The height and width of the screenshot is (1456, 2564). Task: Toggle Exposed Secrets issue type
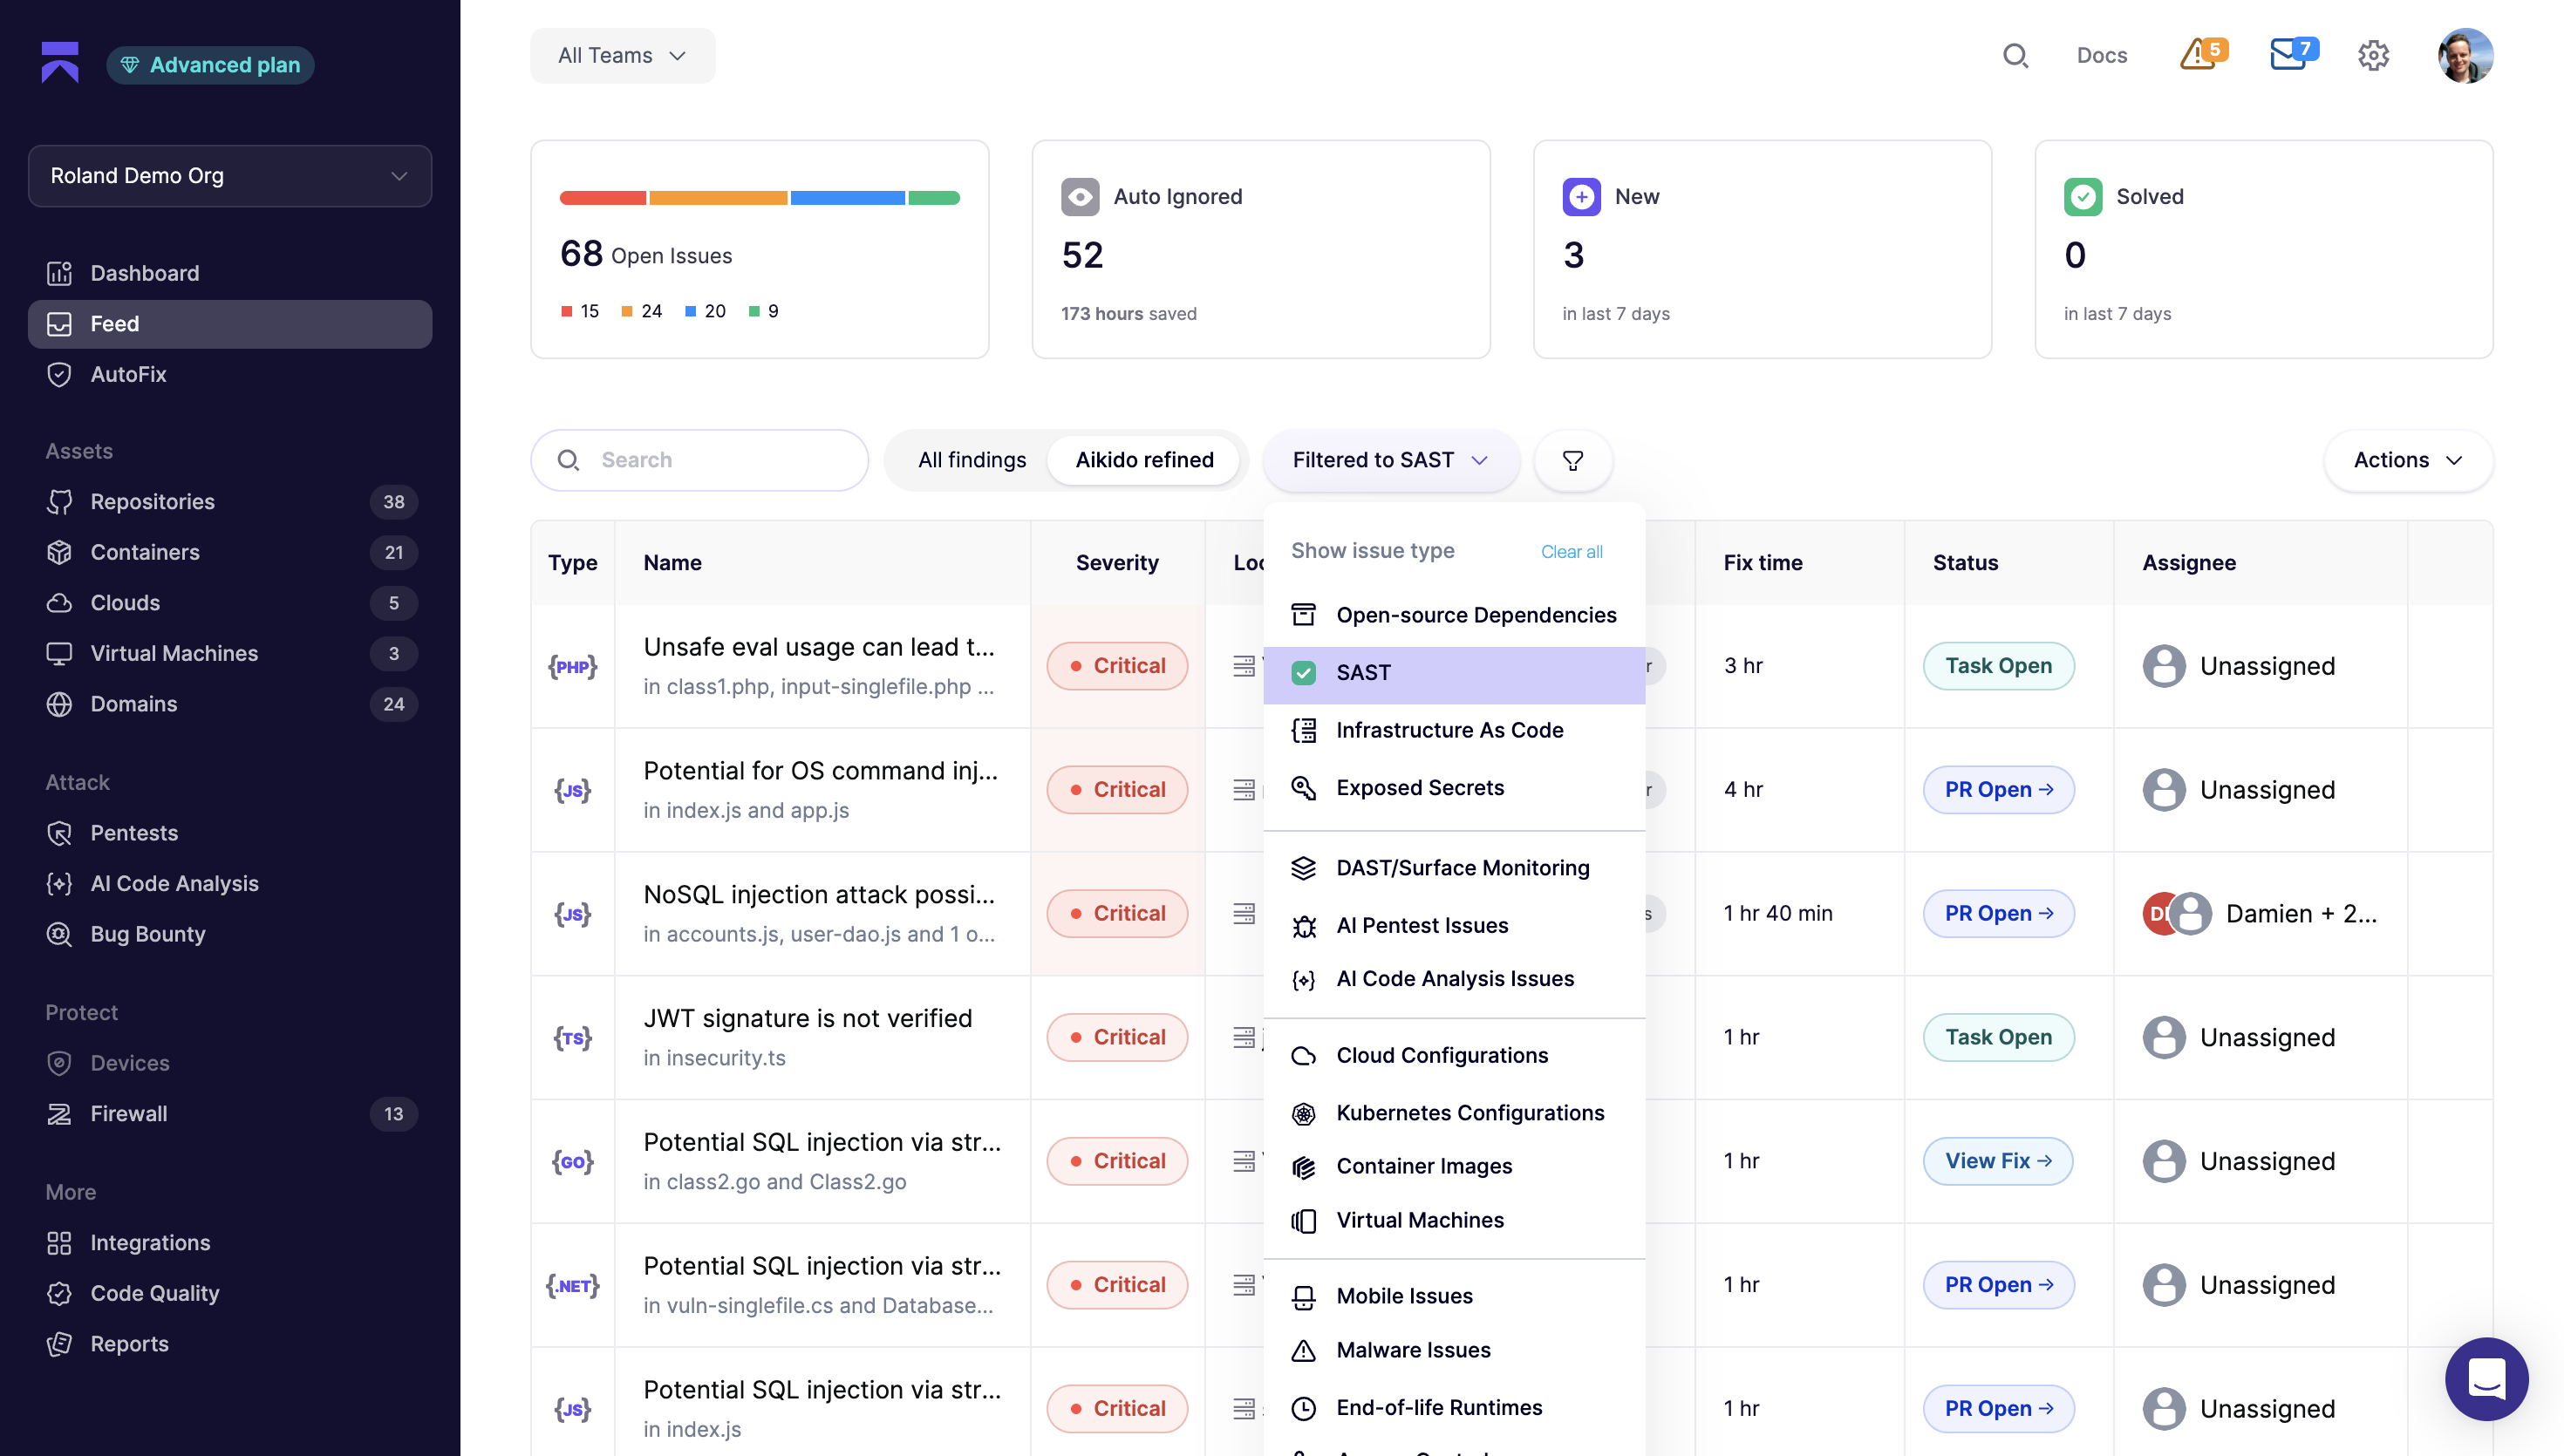point(1454,788)
